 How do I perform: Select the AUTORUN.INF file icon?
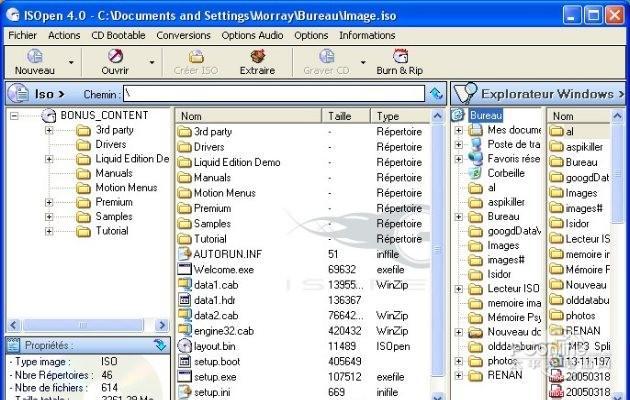pos(184,254)
